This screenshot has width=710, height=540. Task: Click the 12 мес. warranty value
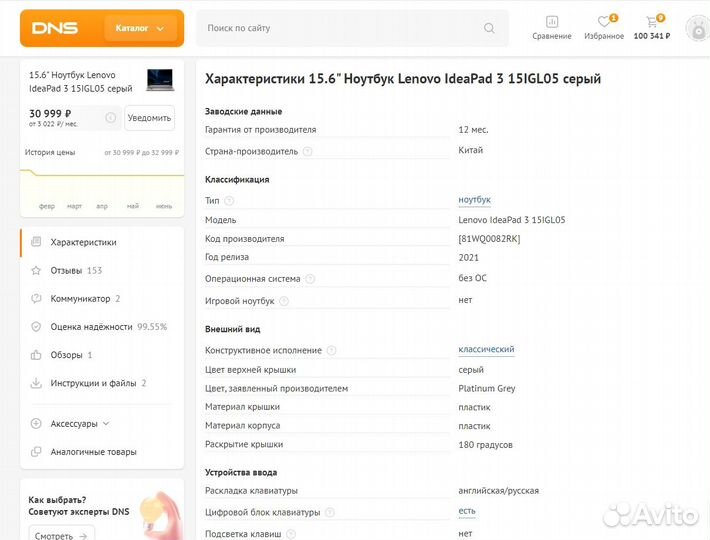(x=473, y=129)
